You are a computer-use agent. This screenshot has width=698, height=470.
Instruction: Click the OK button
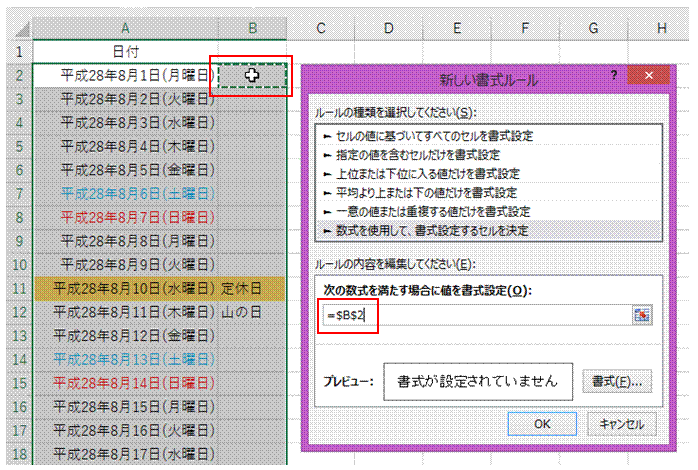coord(542,424)
